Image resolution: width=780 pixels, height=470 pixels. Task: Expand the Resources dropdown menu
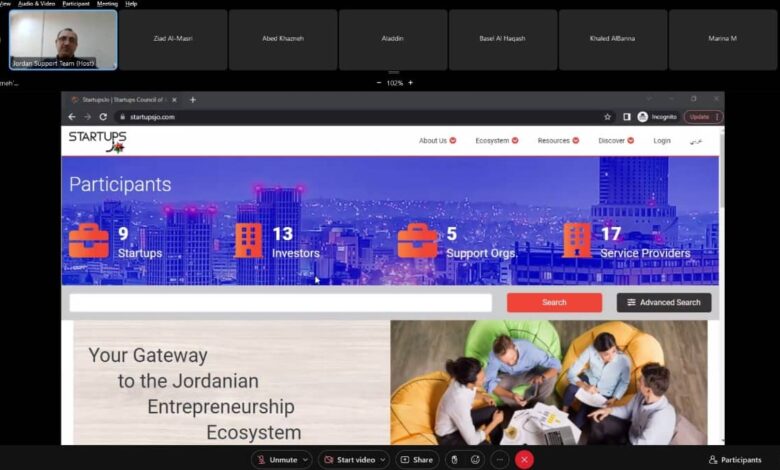558,141
